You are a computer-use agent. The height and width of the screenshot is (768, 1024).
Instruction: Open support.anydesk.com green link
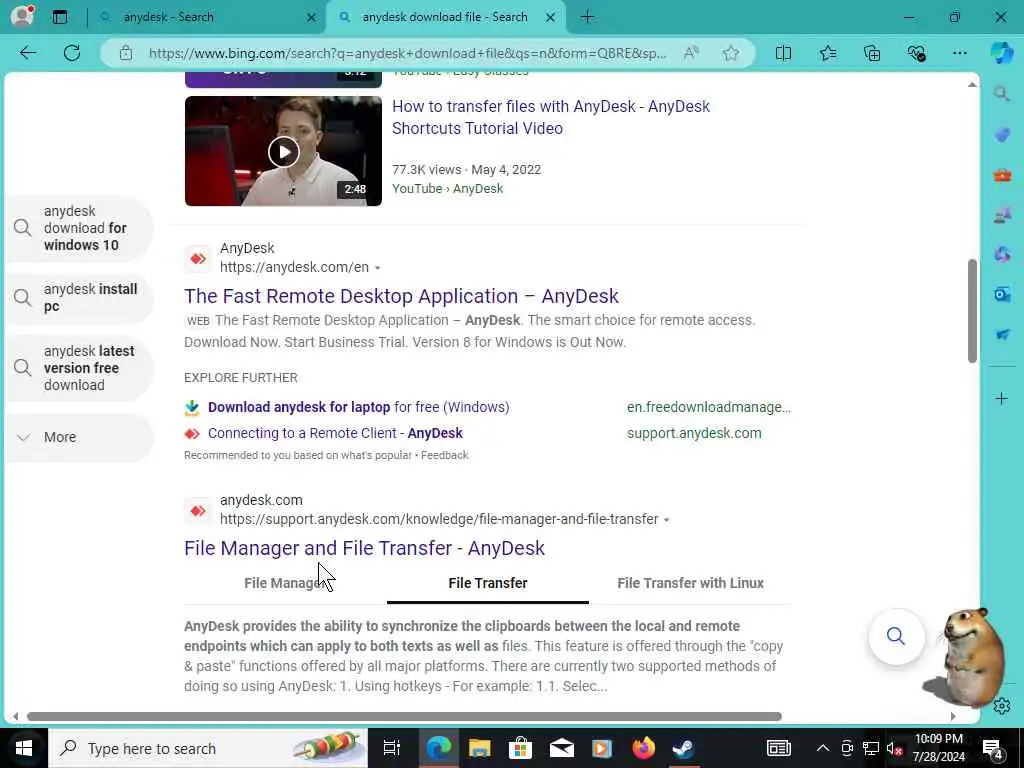click(x=694, y=434)
